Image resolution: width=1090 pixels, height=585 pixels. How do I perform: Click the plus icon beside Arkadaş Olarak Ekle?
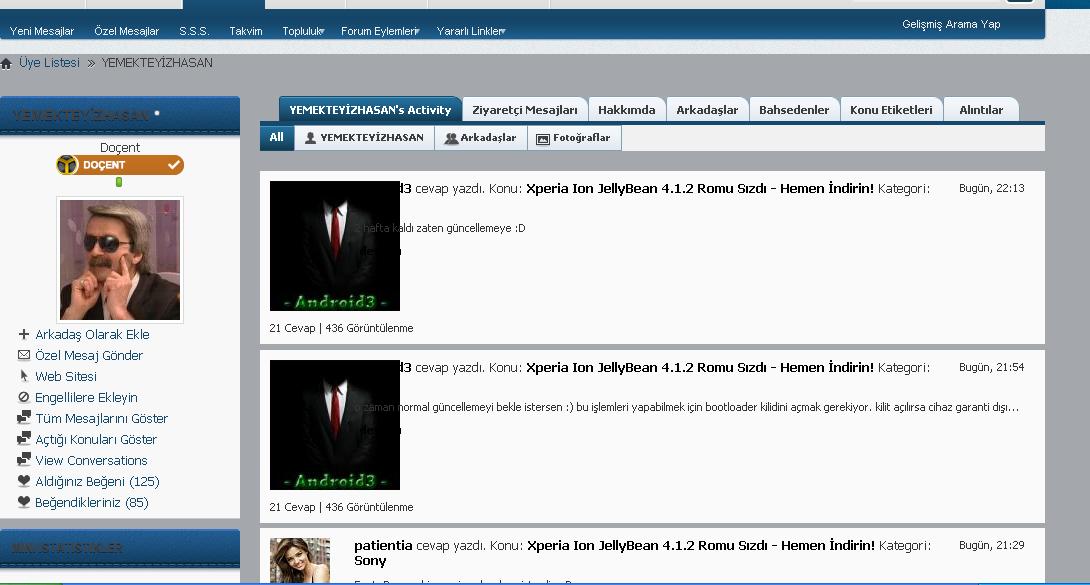(24, 334)
